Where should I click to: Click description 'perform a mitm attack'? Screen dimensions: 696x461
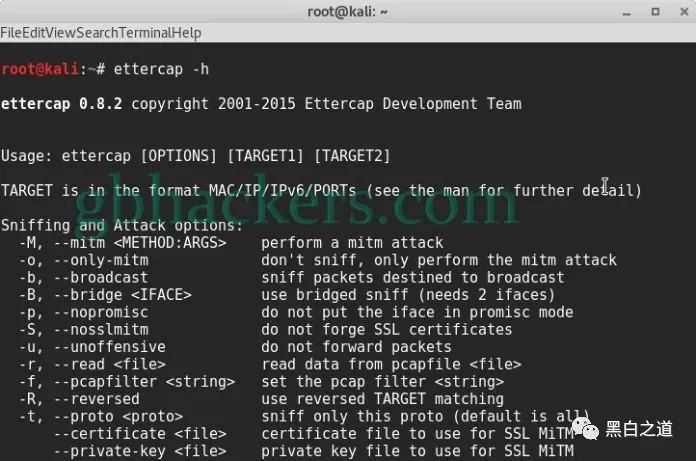[352, 243]
